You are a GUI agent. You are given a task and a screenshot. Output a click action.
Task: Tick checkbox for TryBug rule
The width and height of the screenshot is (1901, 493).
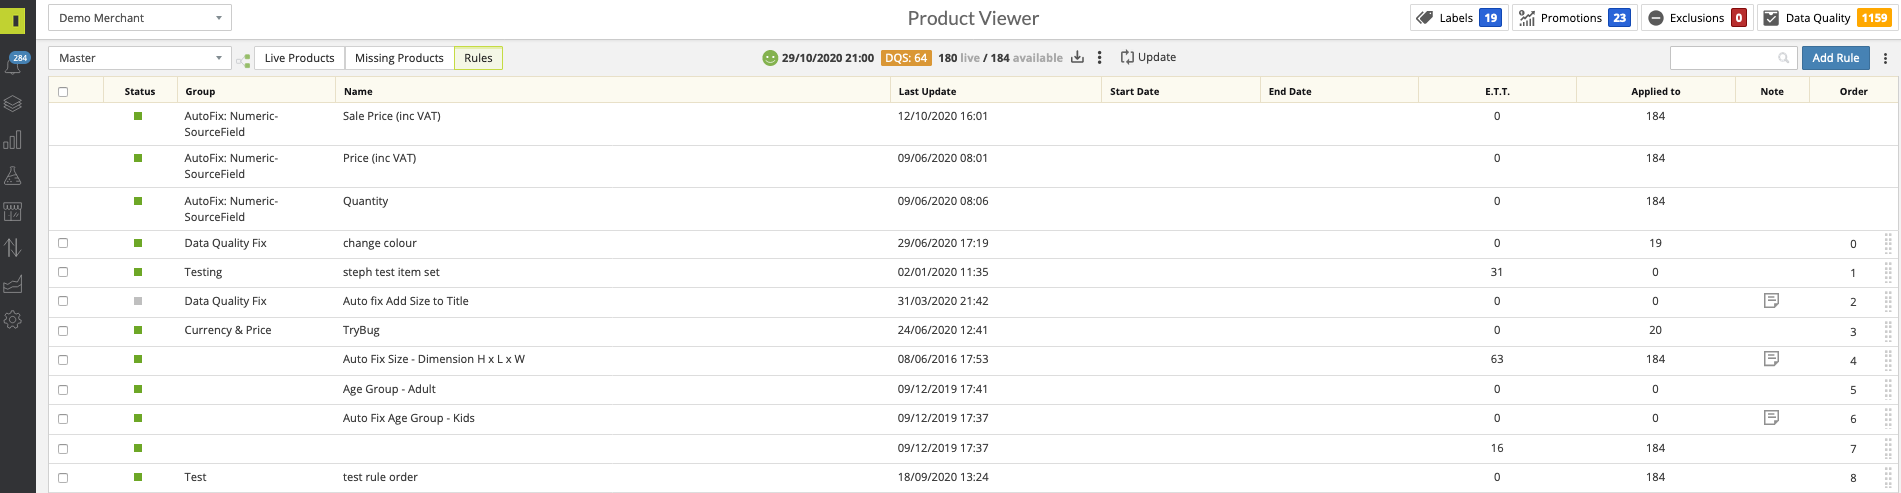(x=63, y=331)
